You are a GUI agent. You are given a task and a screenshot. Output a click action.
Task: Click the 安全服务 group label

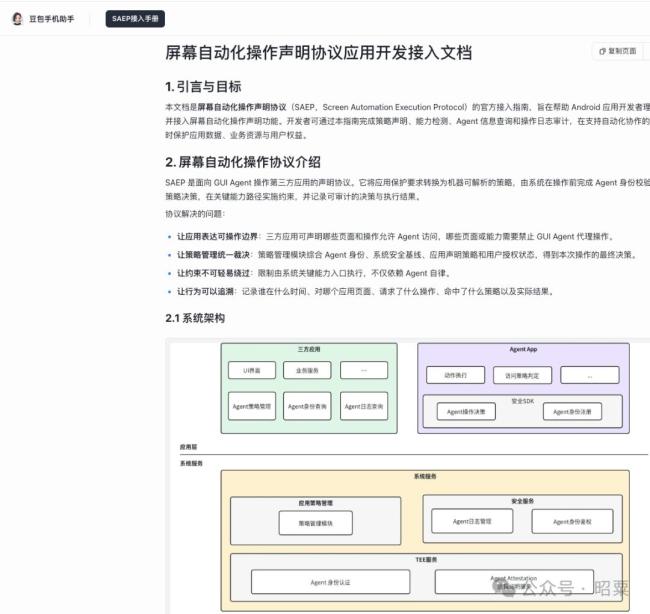(x=522, y=501)
